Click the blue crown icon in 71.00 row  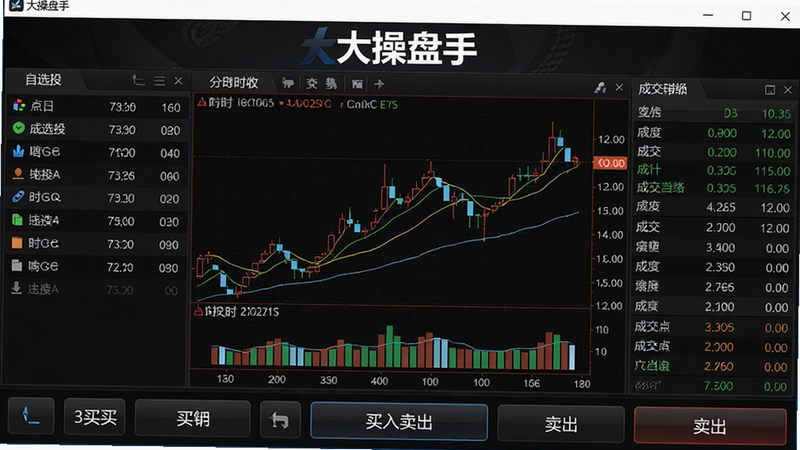tap(18, 151)
